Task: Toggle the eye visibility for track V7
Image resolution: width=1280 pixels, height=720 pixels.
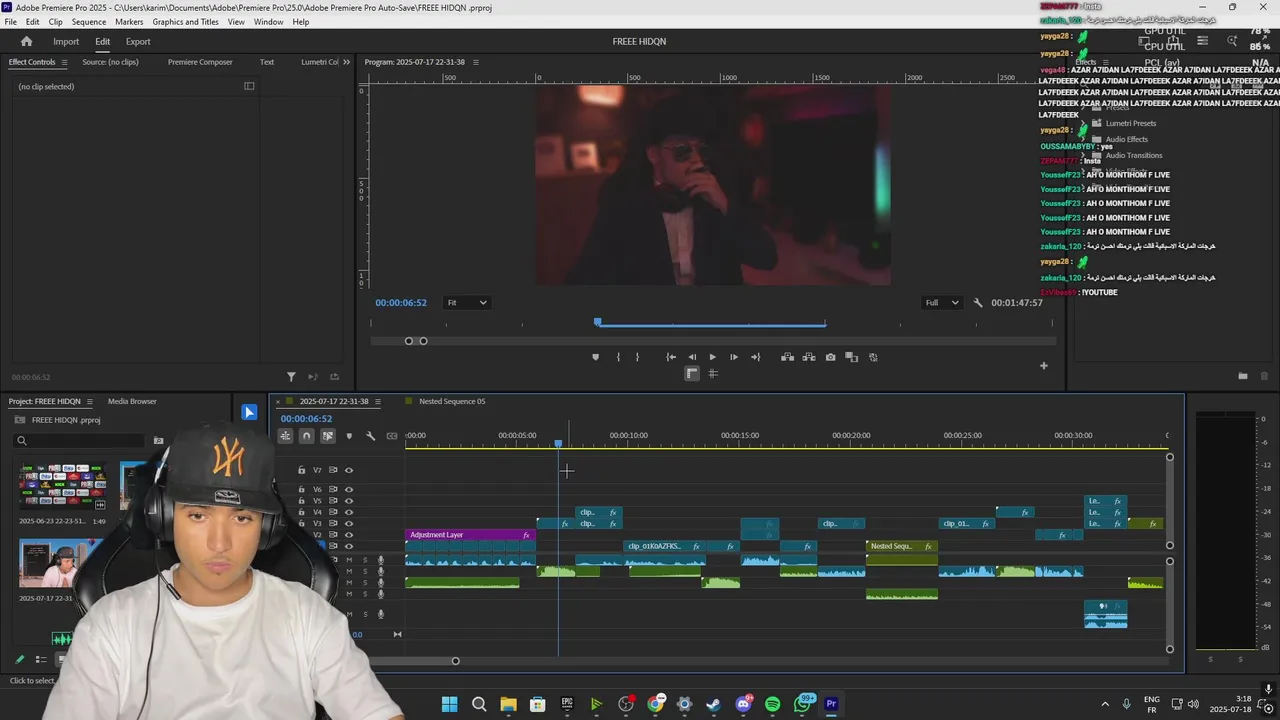Action: point(349,470)
